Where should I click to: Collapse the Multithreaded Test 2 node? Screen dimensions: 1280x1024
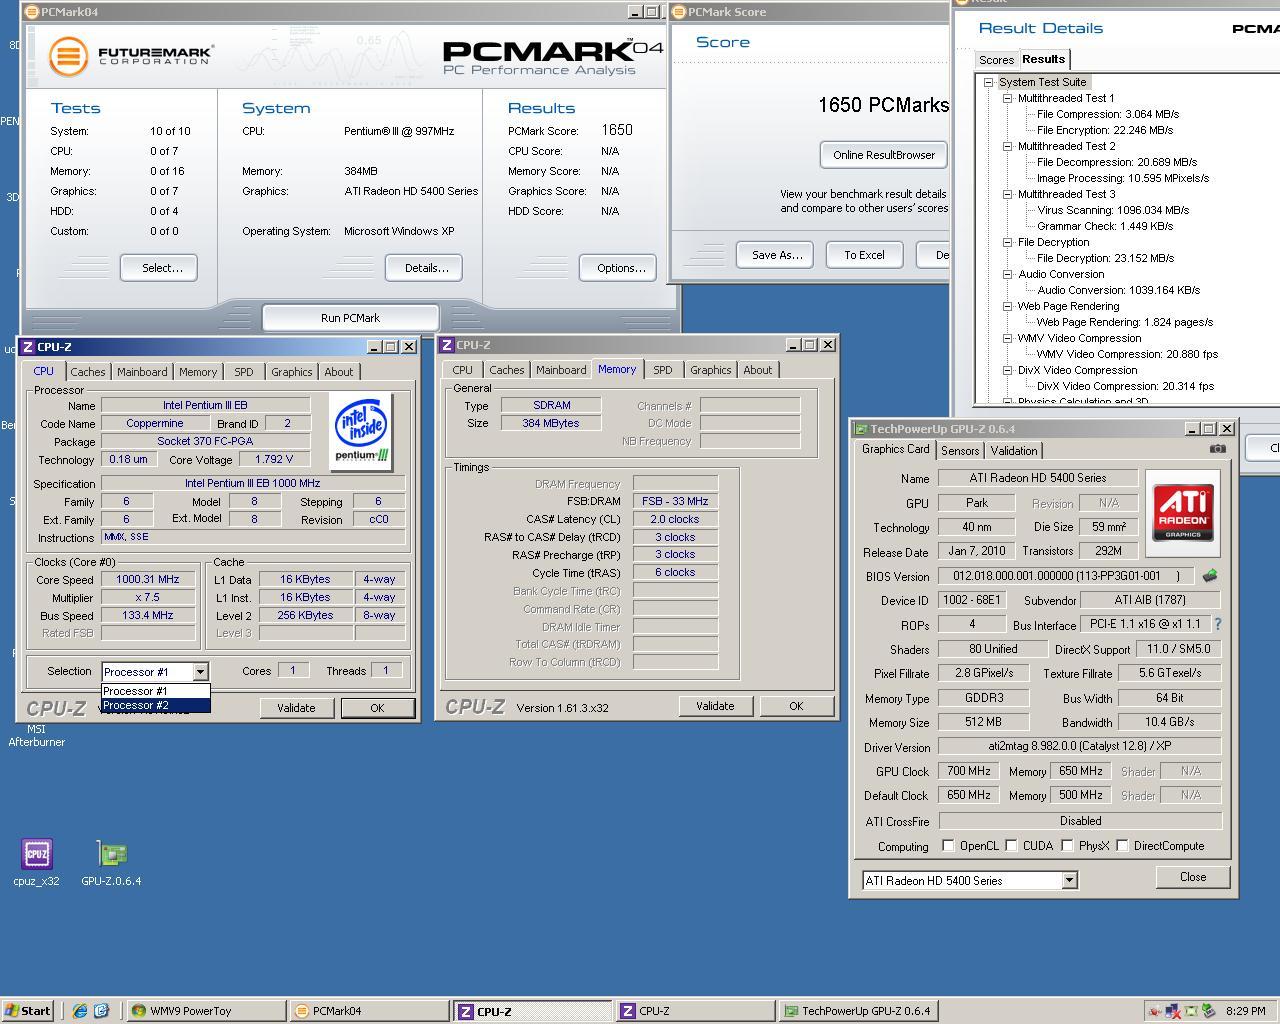coord(1007,146)
